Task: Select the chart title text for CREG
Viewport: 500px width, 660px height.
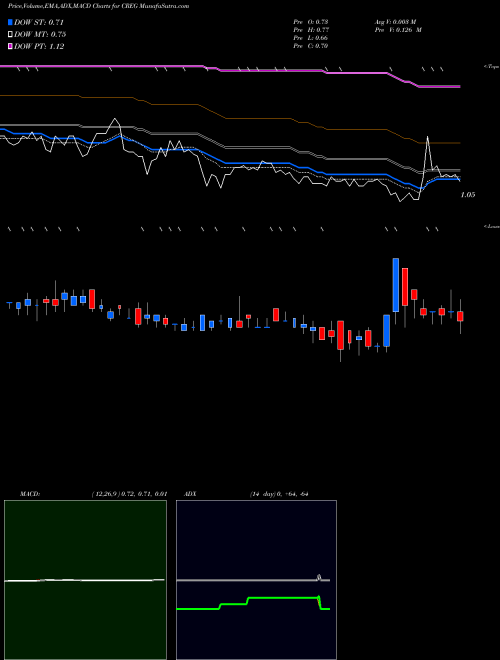Action: coord(98,6)
